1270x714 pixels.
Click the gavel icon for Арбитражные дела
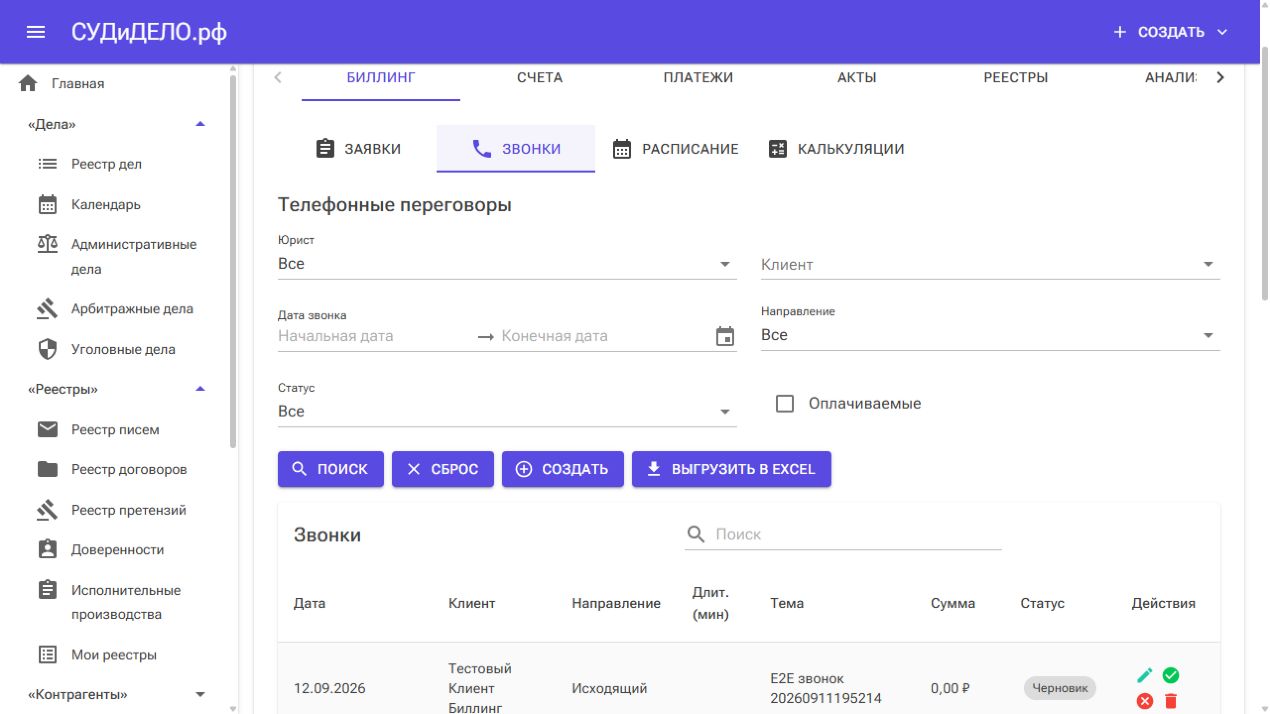[x=48, y=309]
